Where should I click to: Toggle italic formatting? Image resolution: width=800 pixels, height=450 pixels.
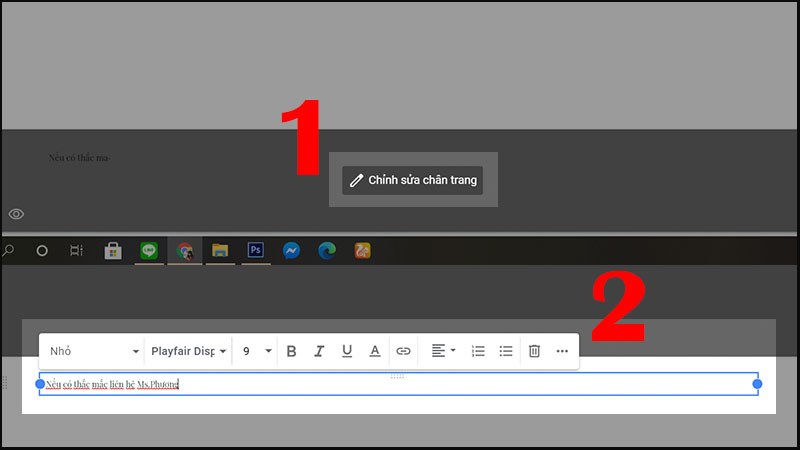pos(319,351)
